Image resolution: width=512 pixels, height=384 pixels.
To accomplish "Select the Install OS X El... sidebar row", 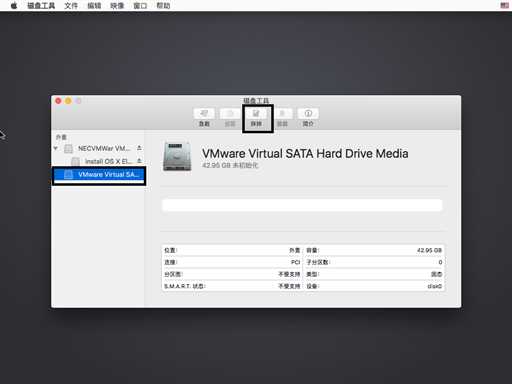I will (98, 161).
